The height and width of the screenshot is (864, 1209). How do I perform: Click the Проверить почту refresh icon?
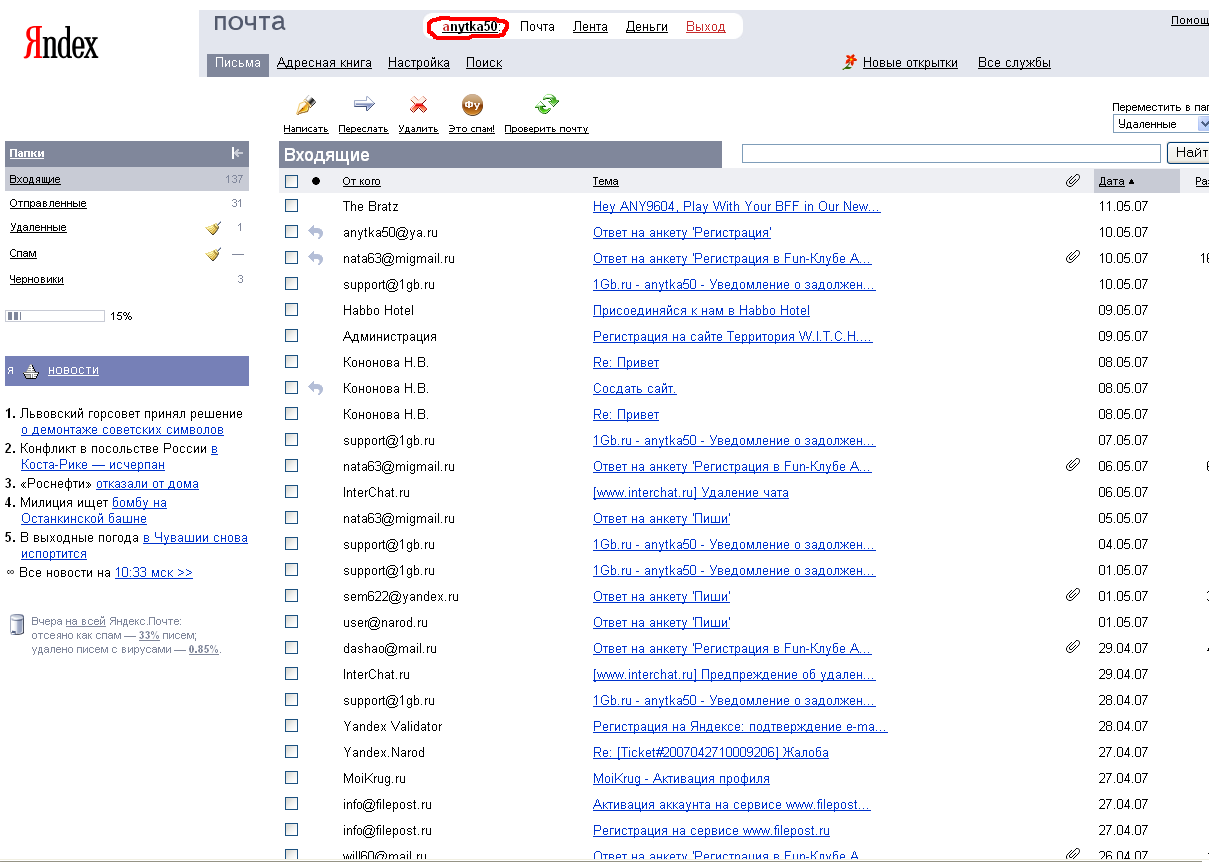click(546, 104)
